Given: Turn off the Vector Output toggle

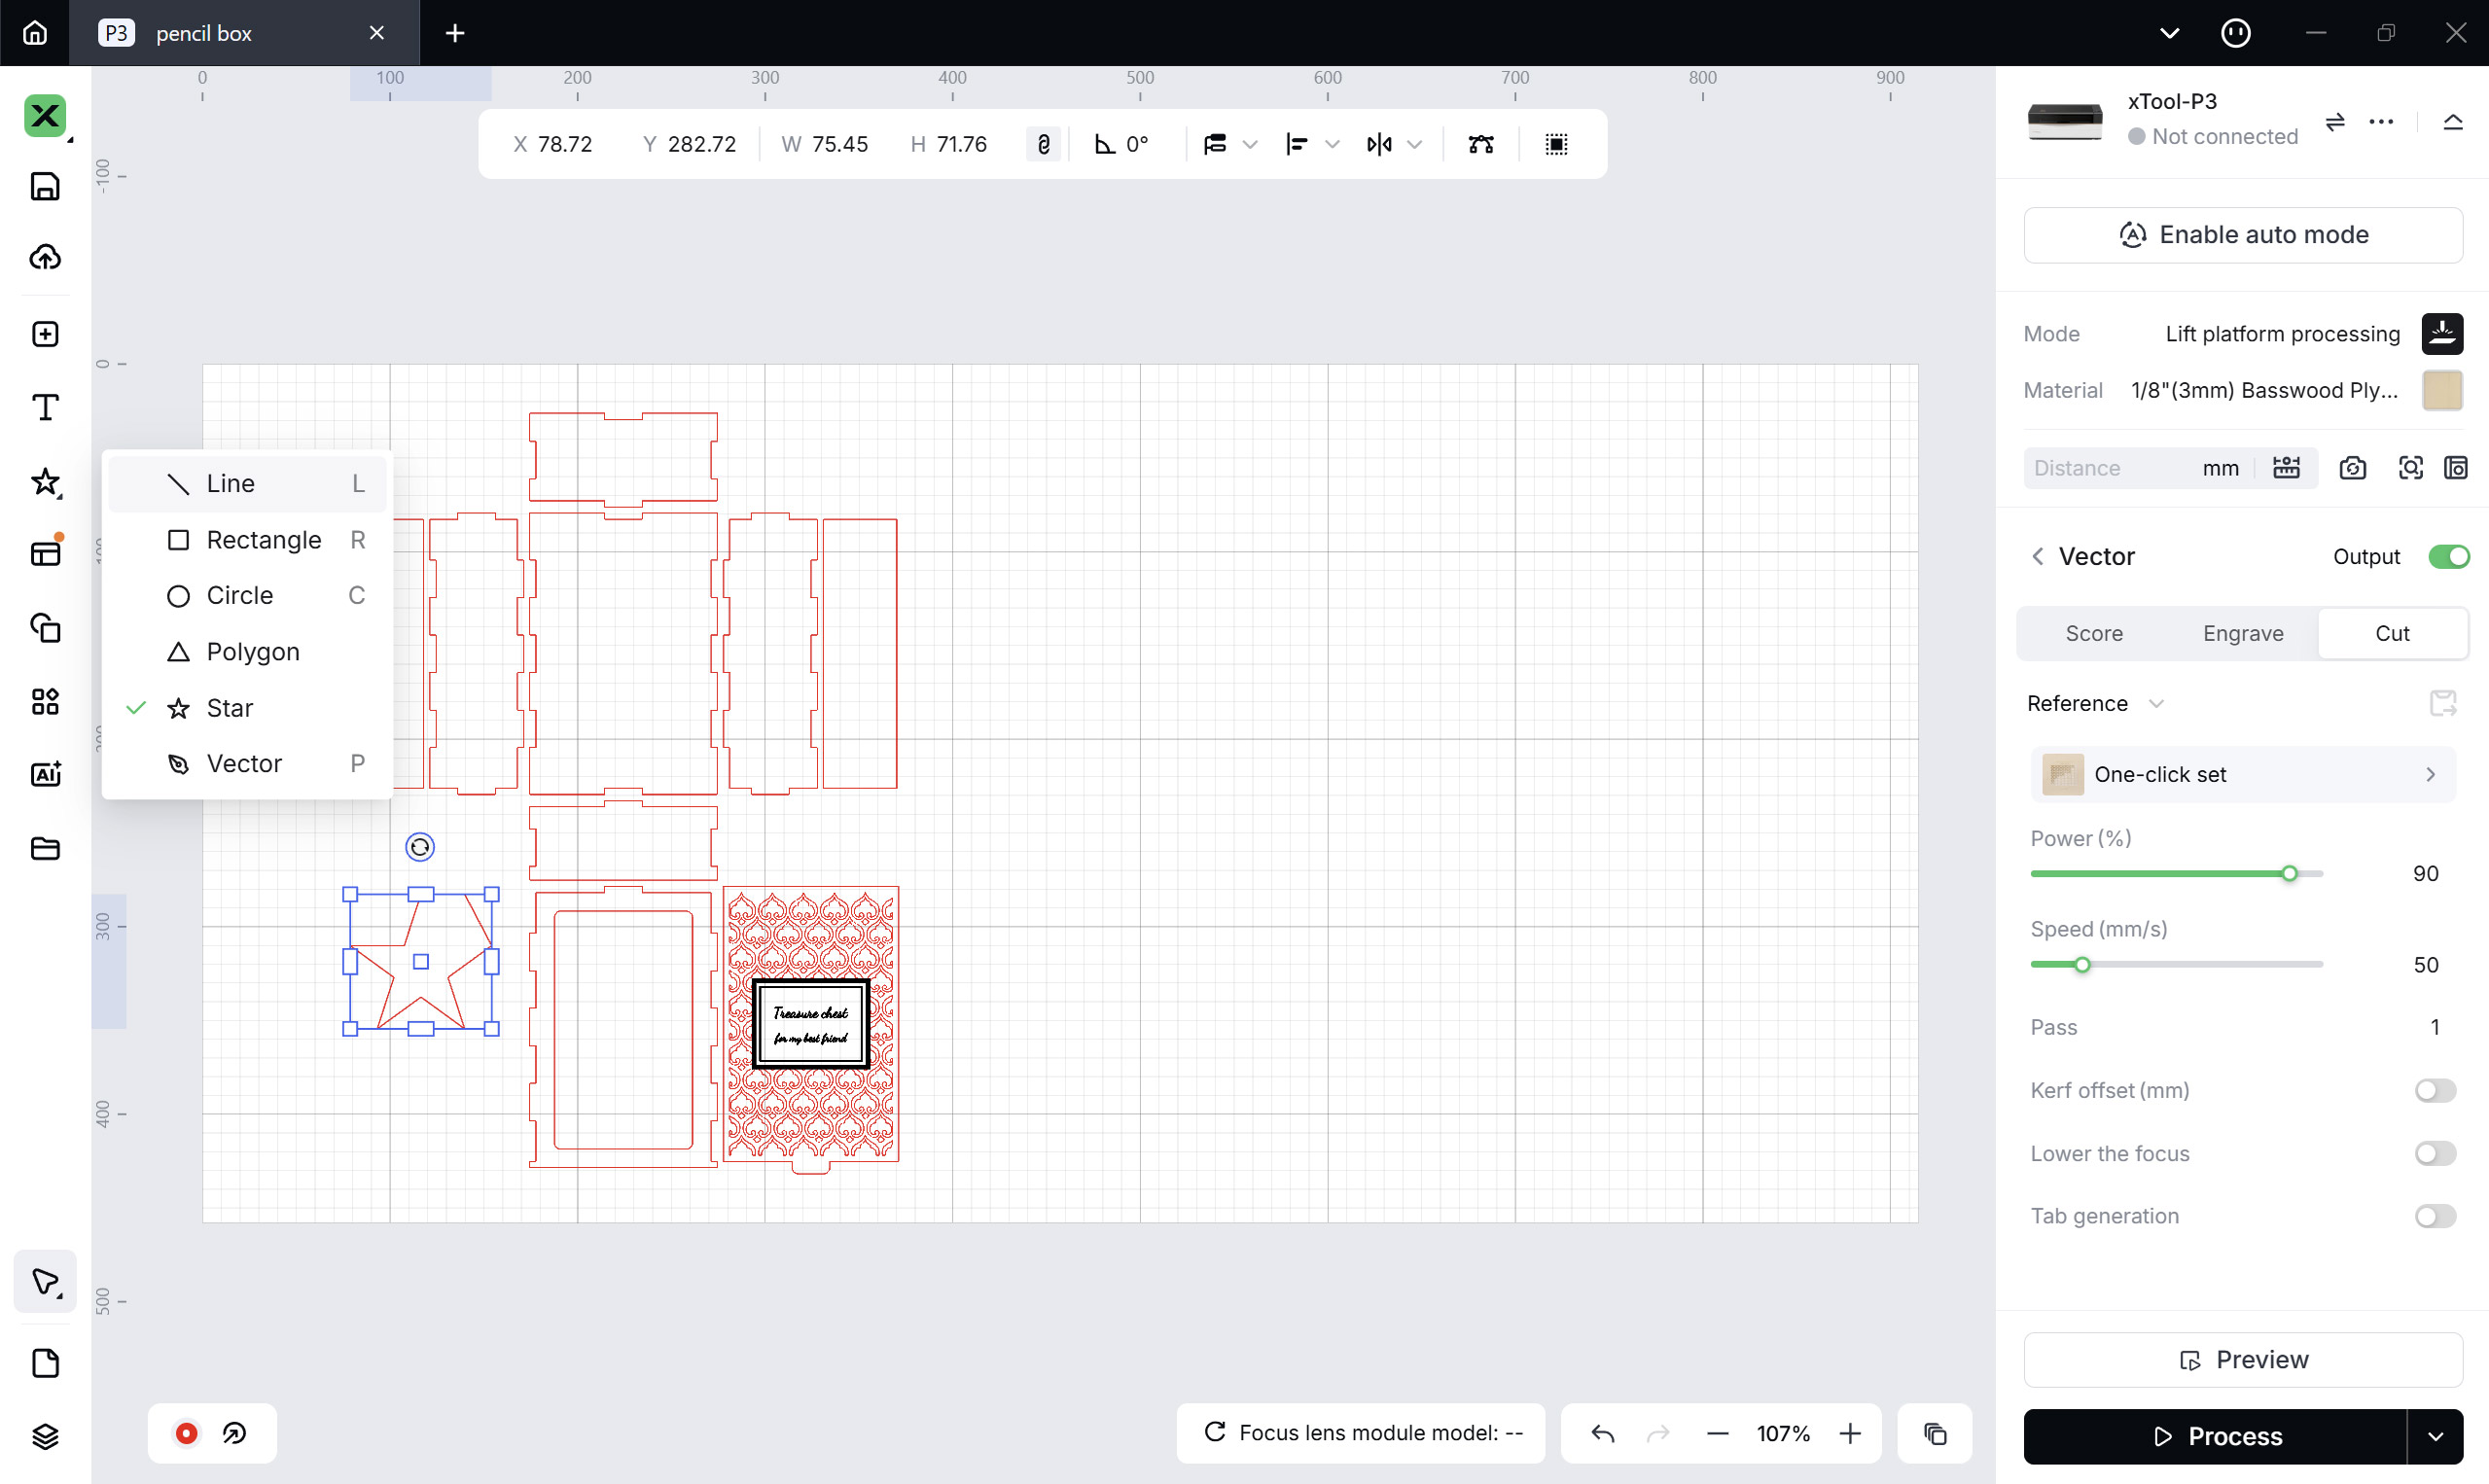Looking at the screenshot, I should pyautogui.click(x=2449, y=556).
